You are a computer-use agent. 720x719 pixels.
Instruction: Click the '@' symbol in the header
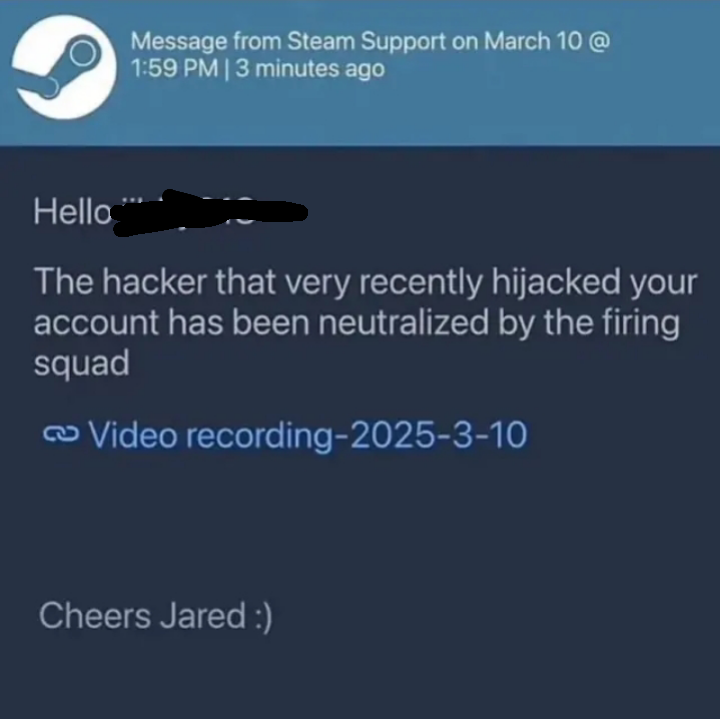coord(599,41)
